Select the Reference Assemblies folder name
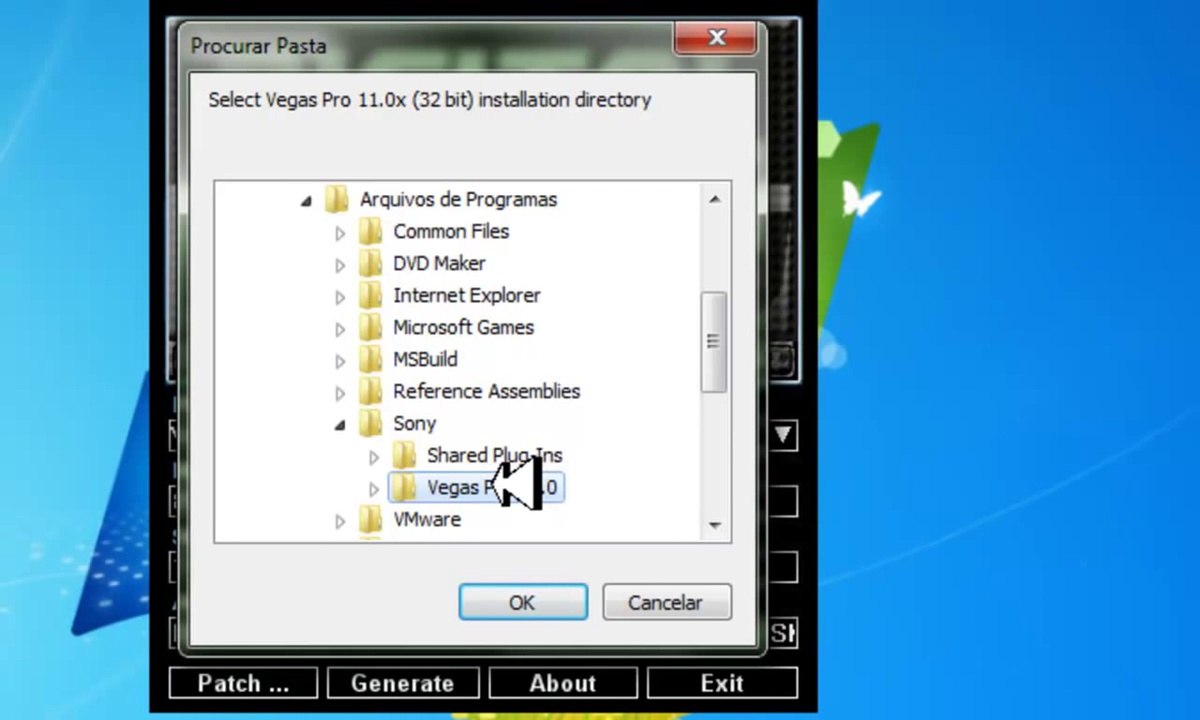Image resolution: width=1200 pixels, height=720 pixels. (x=486, y=391)
